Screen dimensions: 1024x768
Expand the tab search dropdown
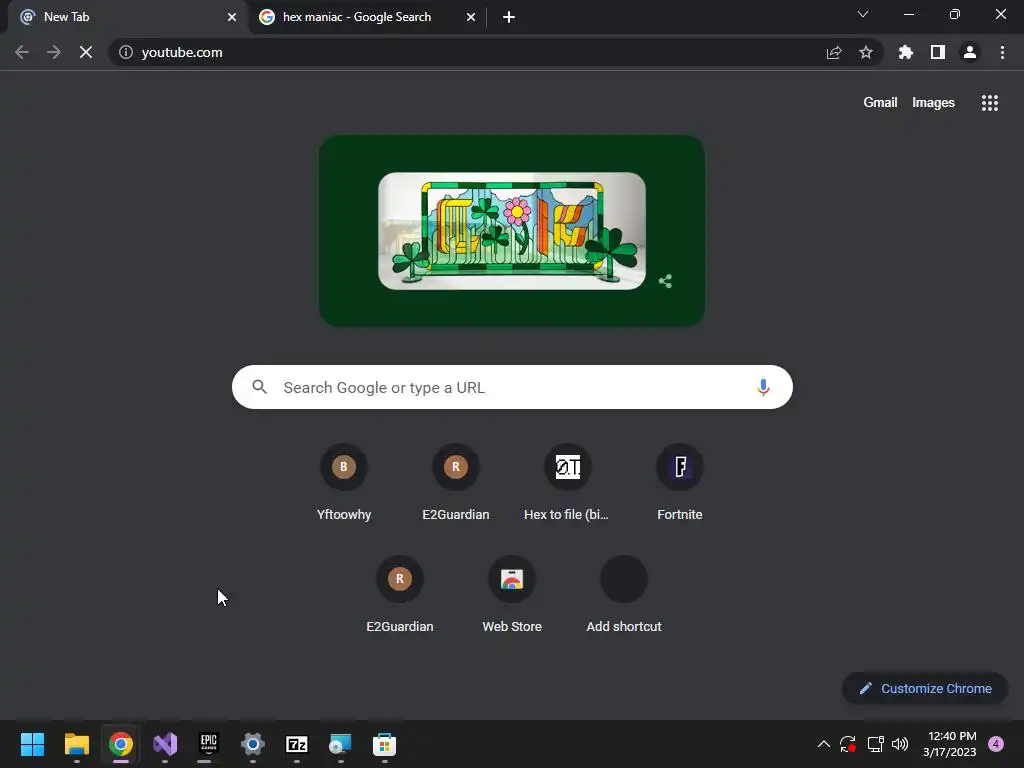(x=863, y=14)
